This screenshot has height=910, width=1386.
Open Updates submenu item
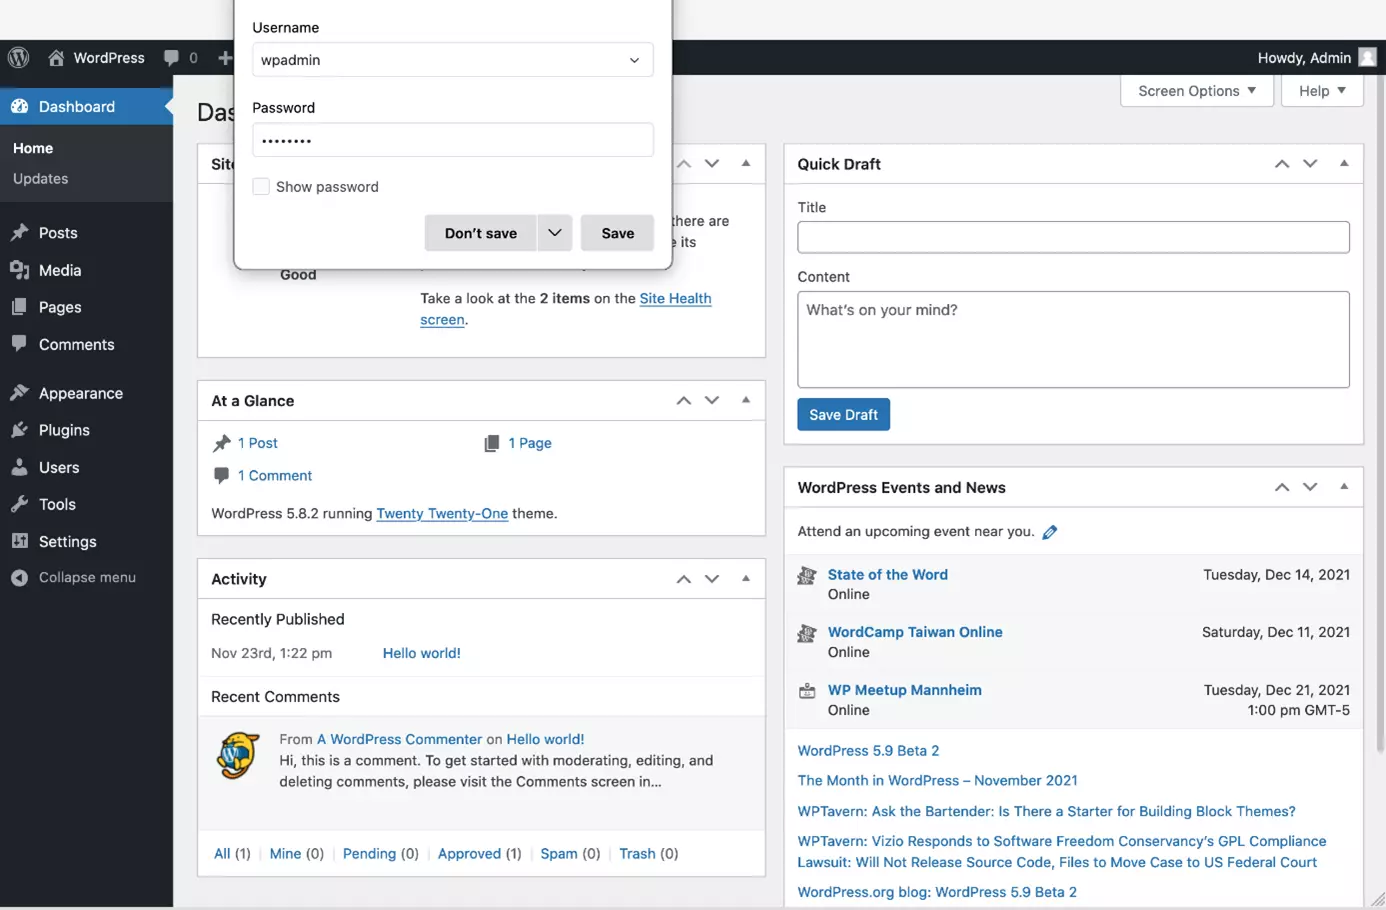click(41, 179)
